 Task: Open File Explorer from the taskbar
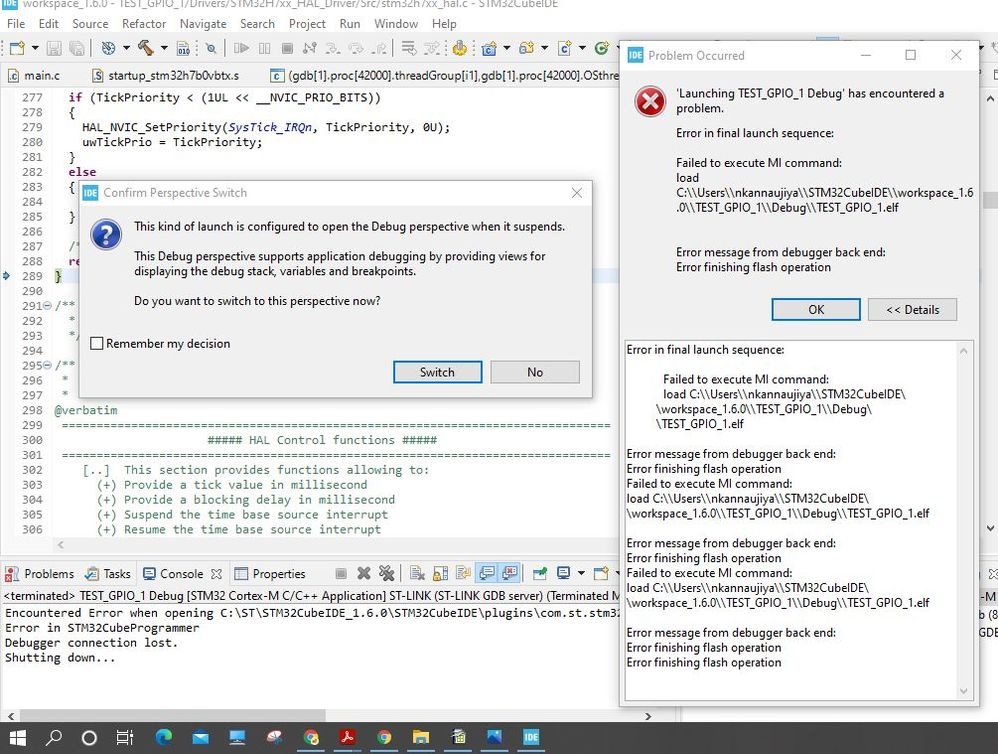tap(421, 737)
